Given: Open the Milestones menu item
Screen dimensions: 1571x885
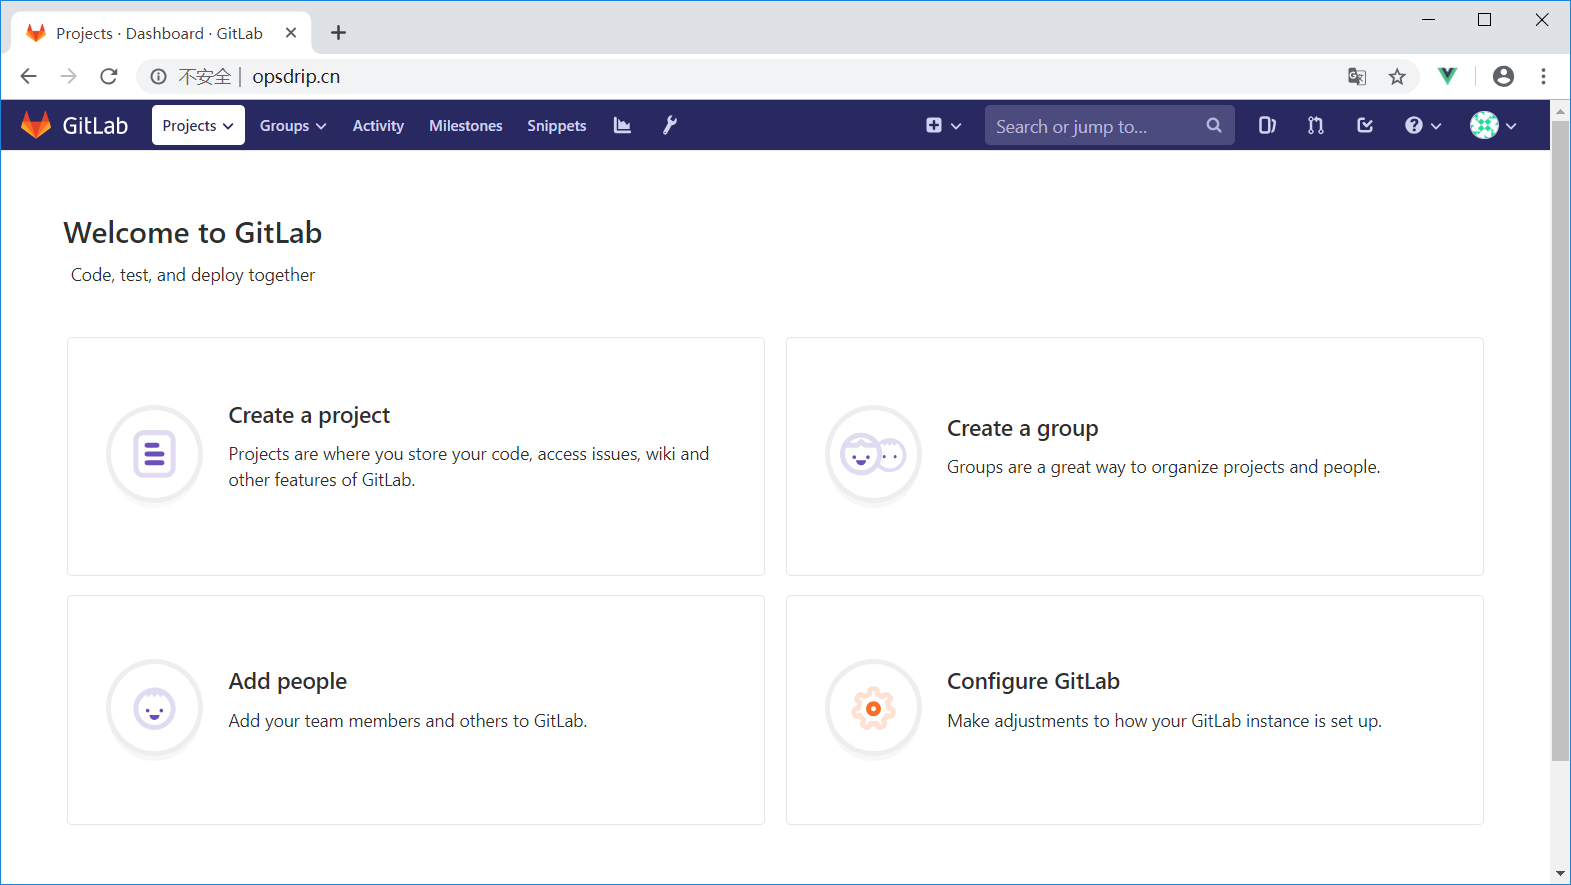Looking at the screenshot, I should (466, 125).
